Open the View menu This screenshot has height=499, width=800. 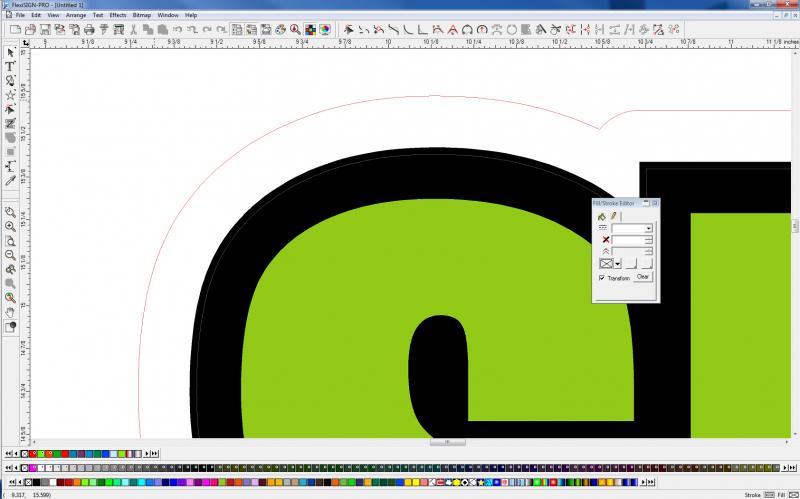(x=53, y=15)
